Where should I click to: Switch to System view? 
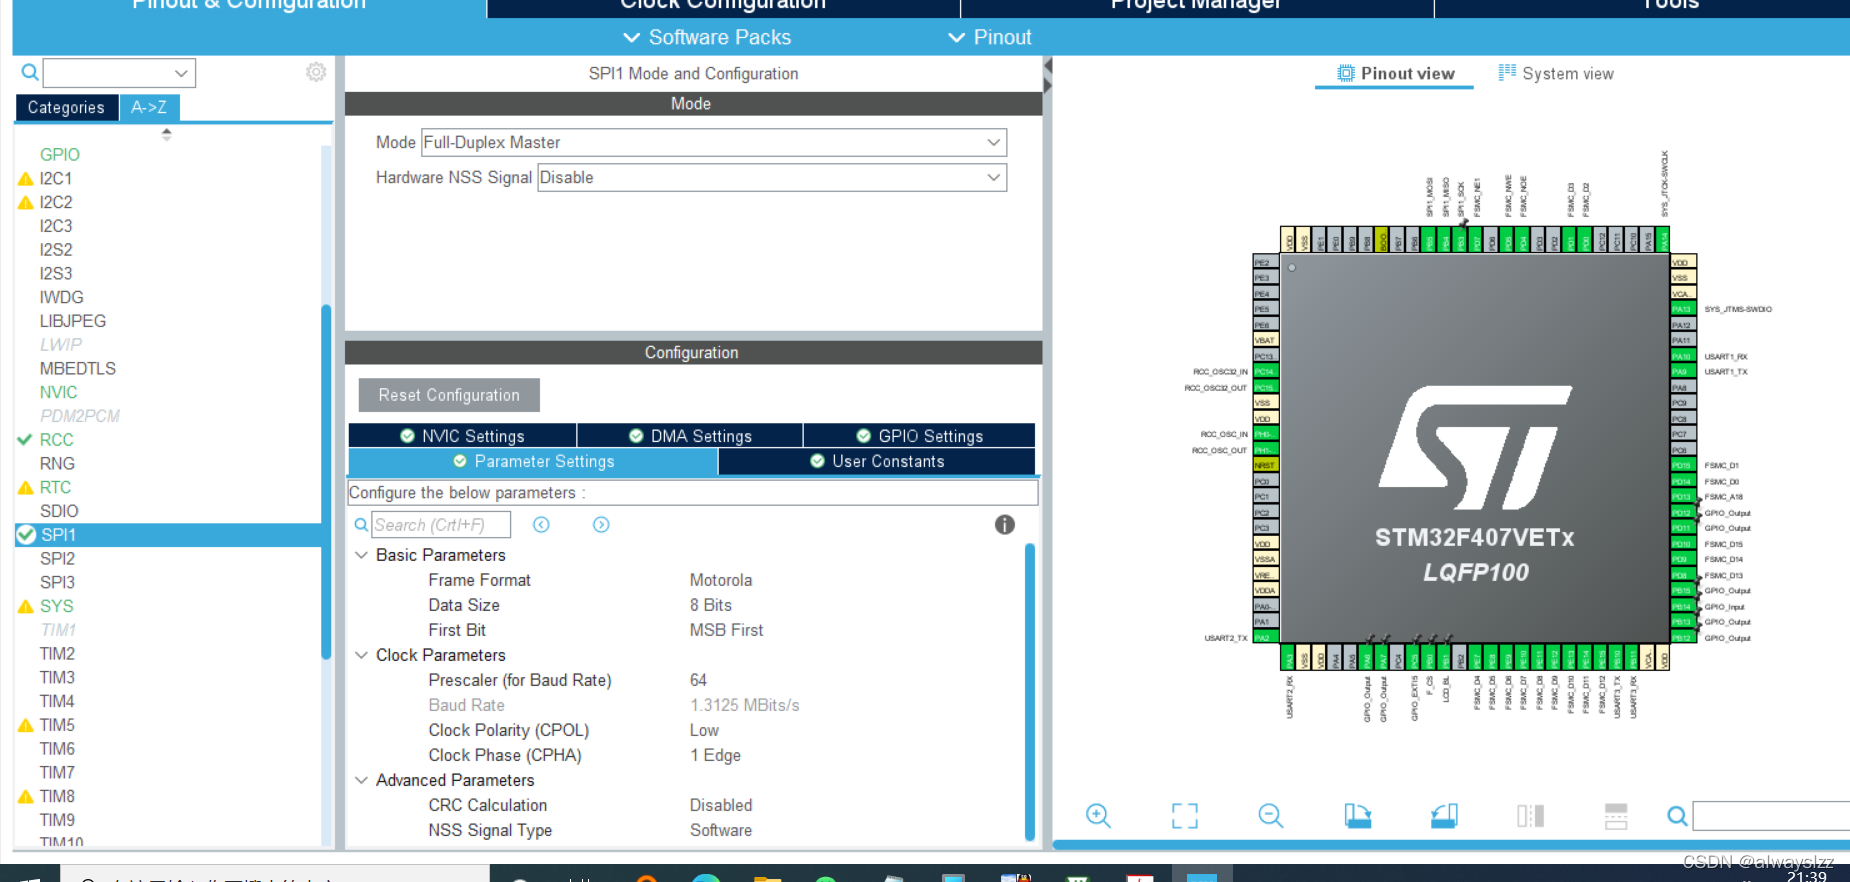click(1556, 73)
